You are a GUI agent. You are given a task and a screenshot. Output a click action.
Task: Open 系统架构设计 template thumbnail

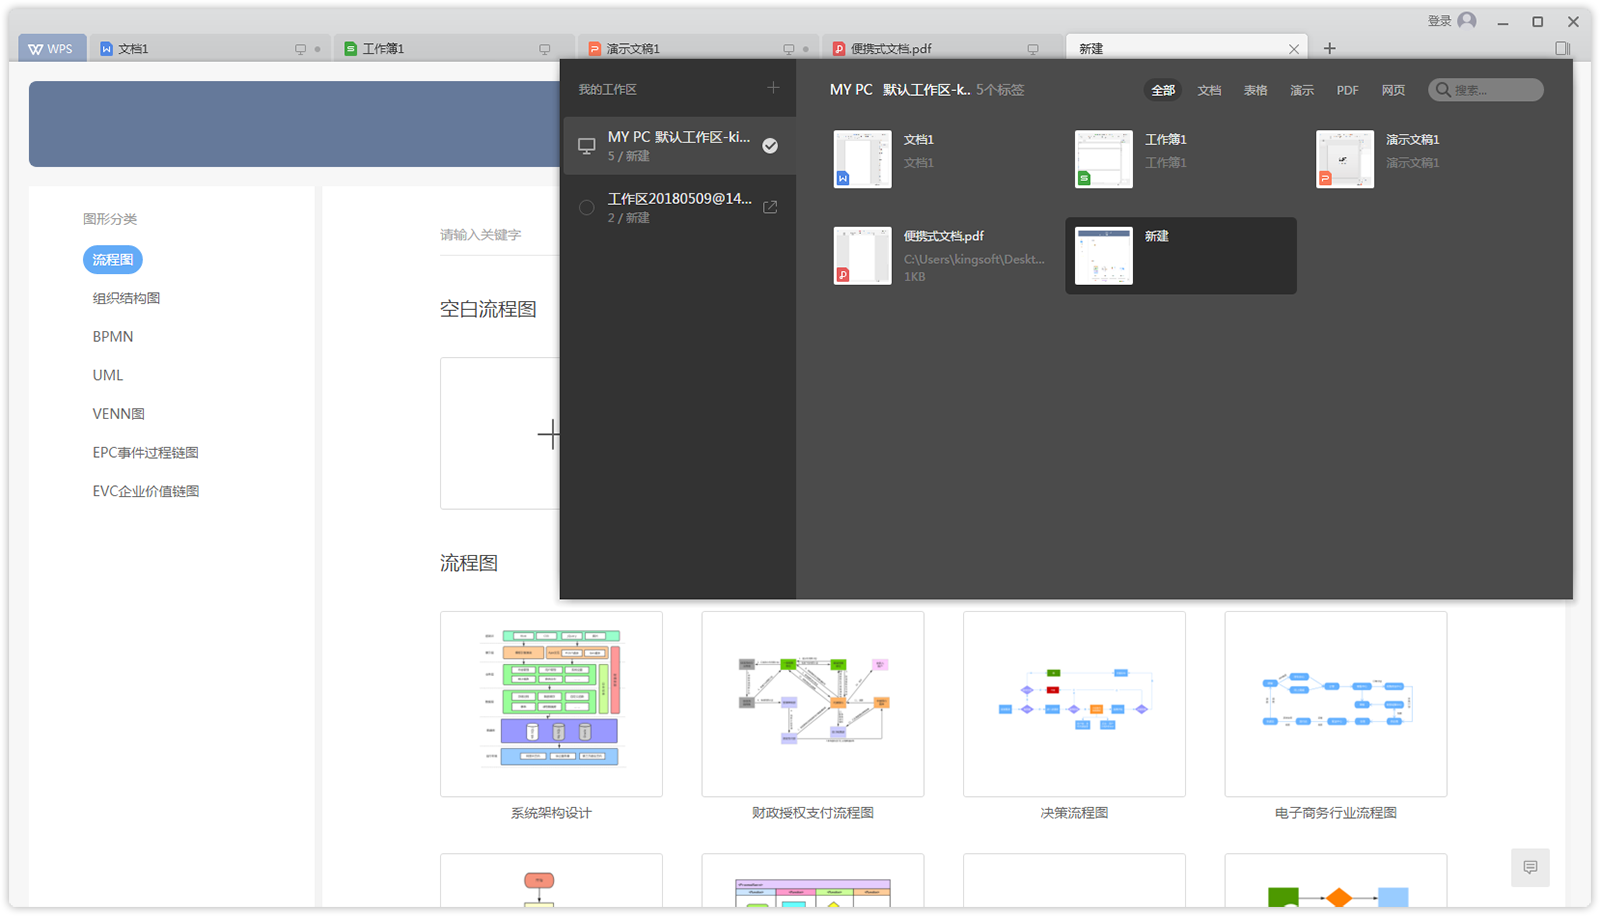551,704
